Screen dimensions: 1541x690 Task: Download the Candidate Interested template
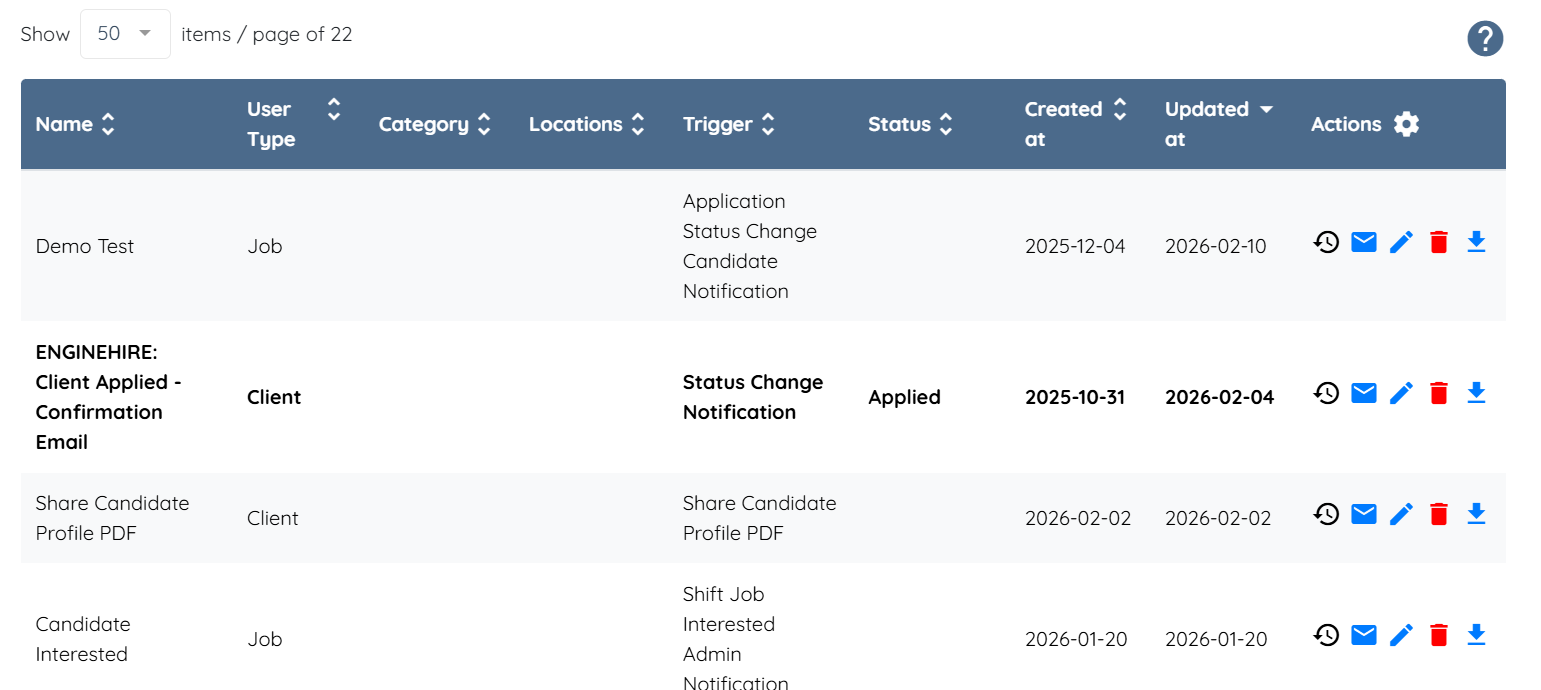(1476, 635)
